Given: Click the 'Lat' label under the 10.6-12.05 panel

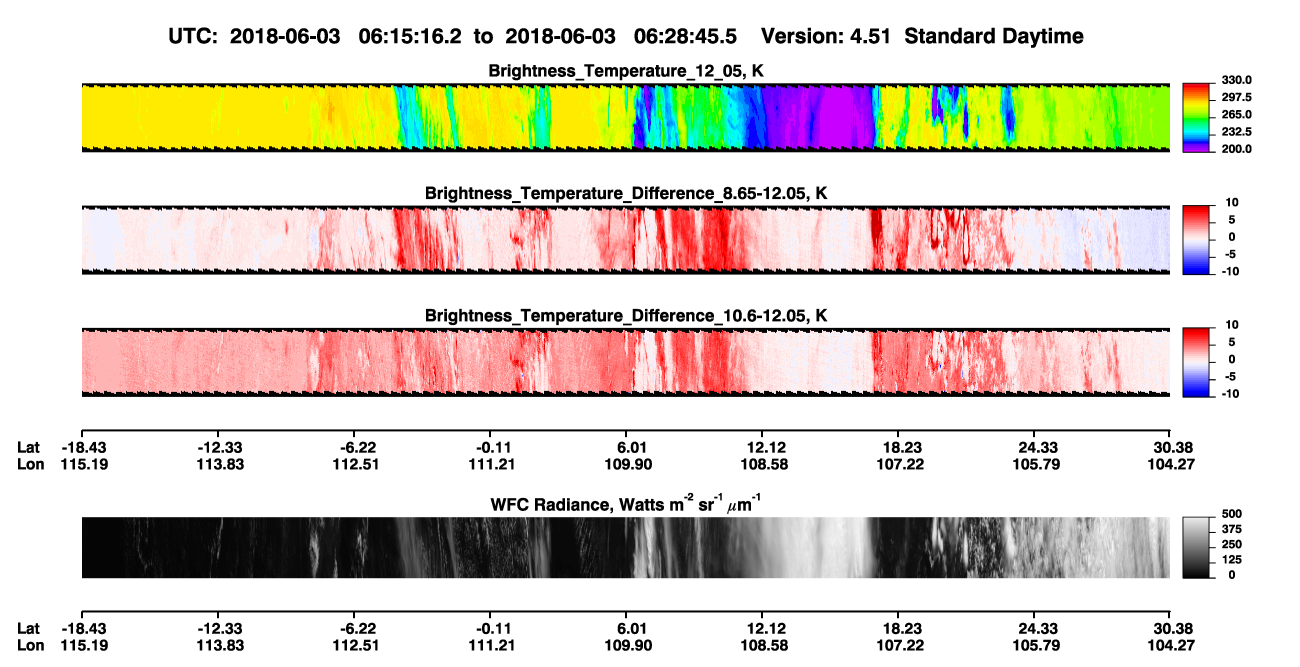Looking at the screenshot, I should tap(29, 446).
